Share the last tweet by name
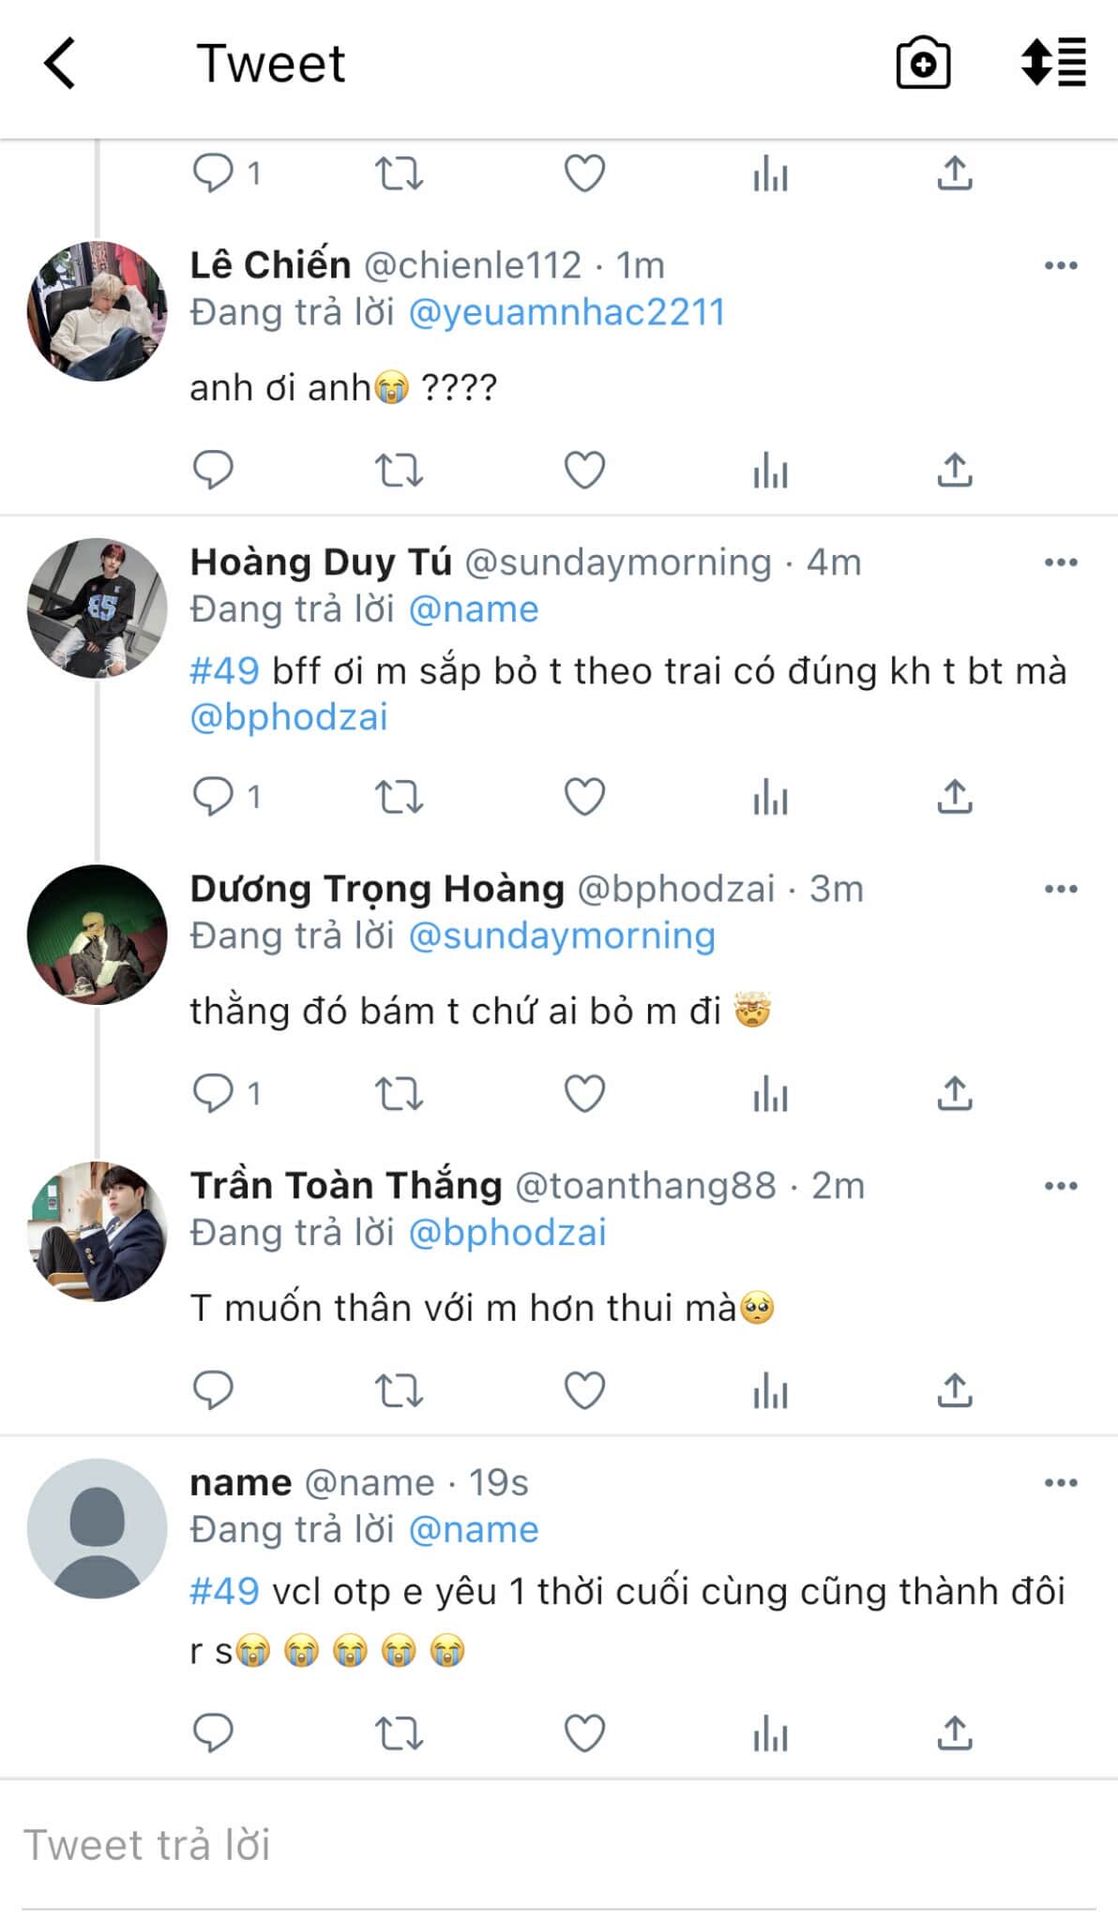The width and height of the screenshot is (1118, 1920). tap(955, 1733)
